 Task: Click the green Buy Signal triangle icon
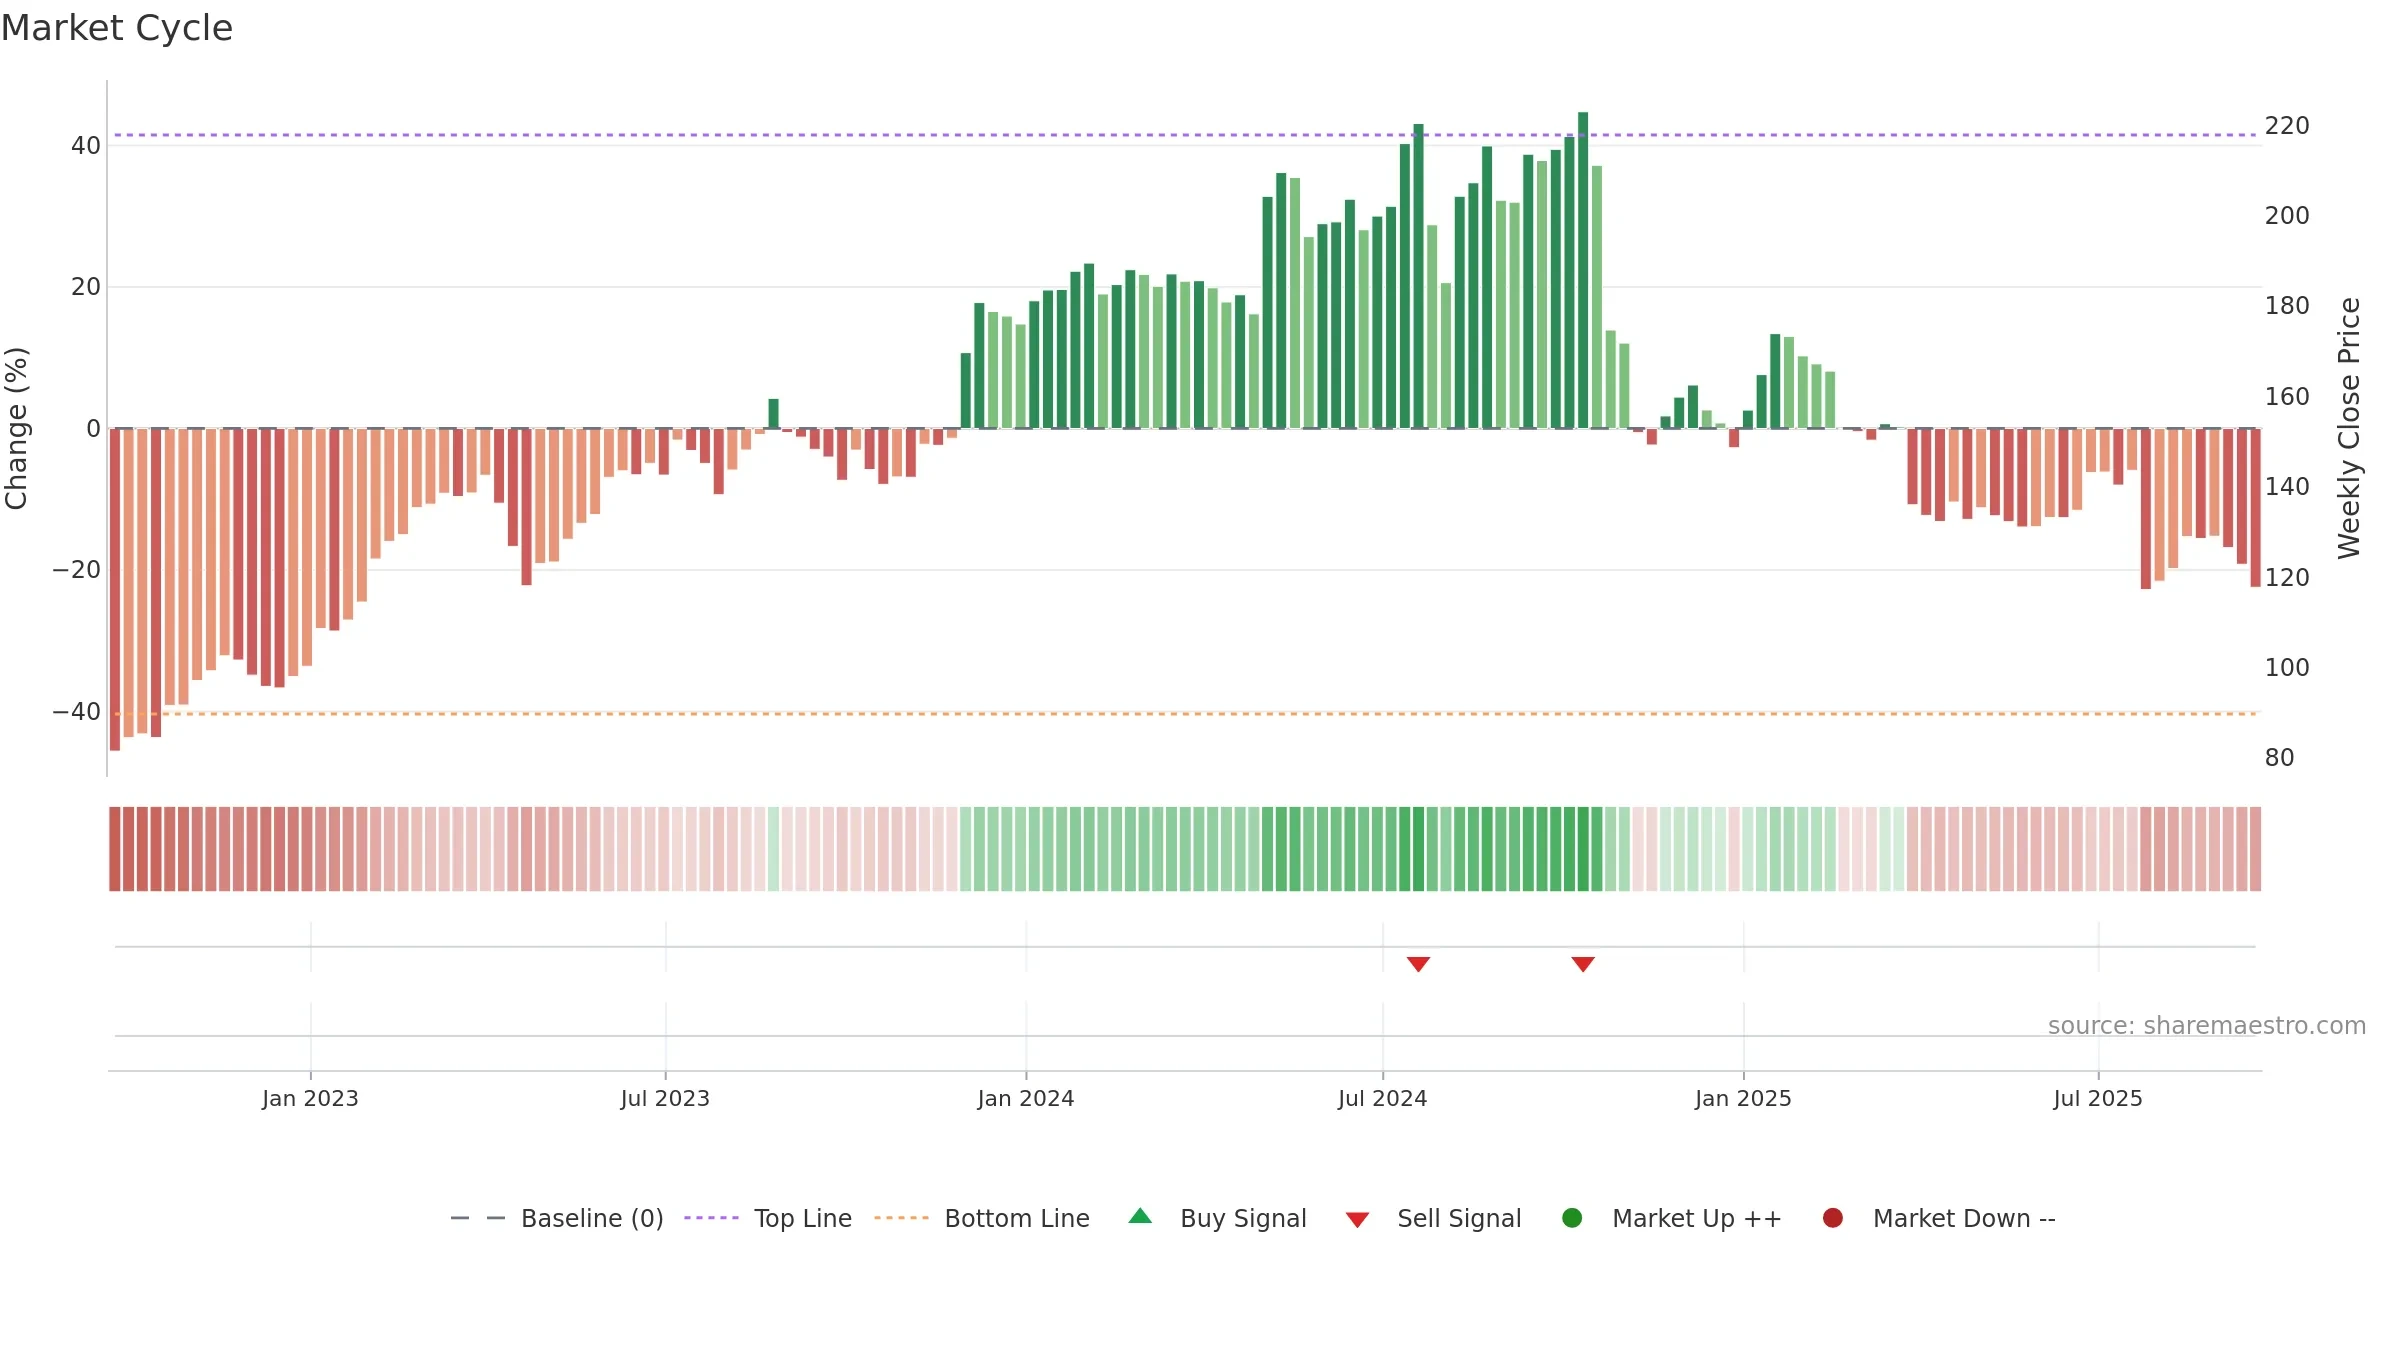click(x=1140, y=1216)
